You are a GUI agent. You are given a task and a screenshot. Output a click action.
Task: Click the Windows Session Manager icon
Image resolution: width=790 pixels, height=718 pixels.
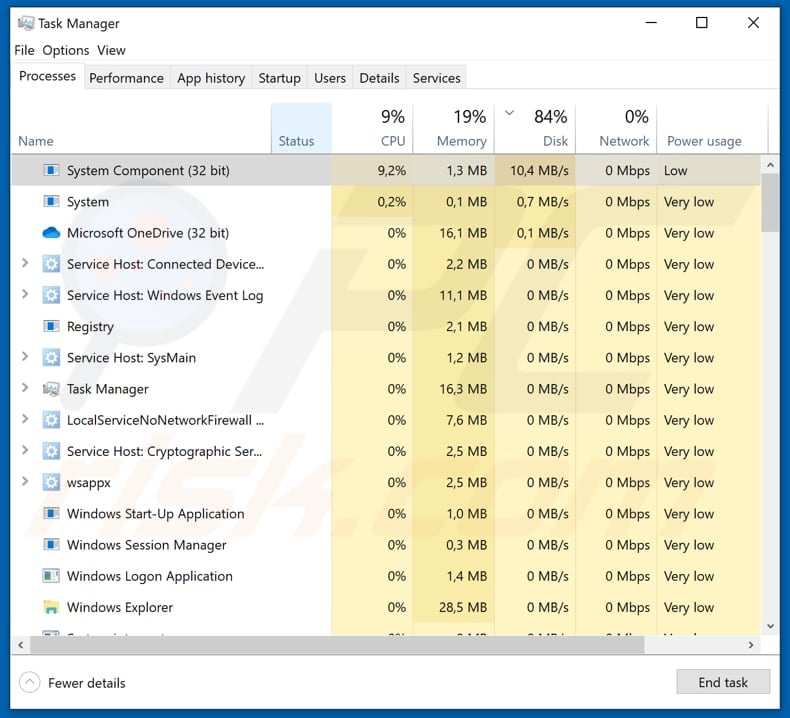(51, 545)
